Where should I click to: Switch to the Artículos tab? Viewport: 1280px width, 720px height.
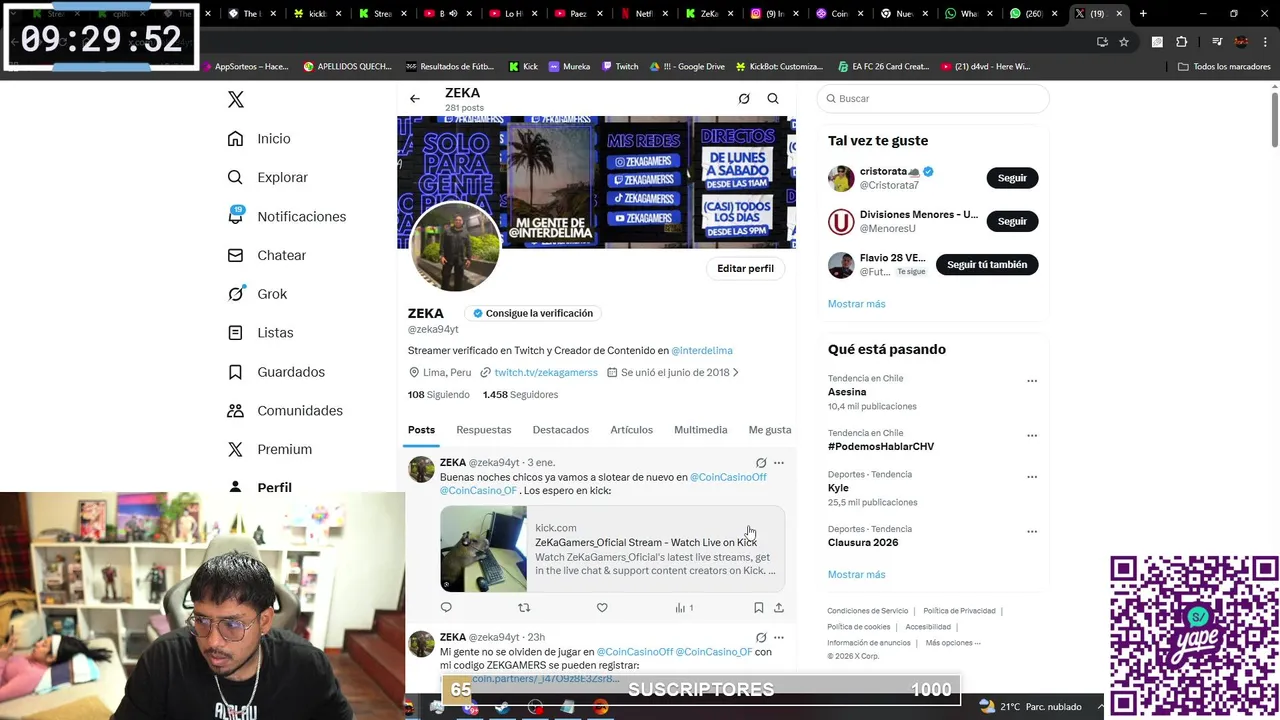coord(632,430)
